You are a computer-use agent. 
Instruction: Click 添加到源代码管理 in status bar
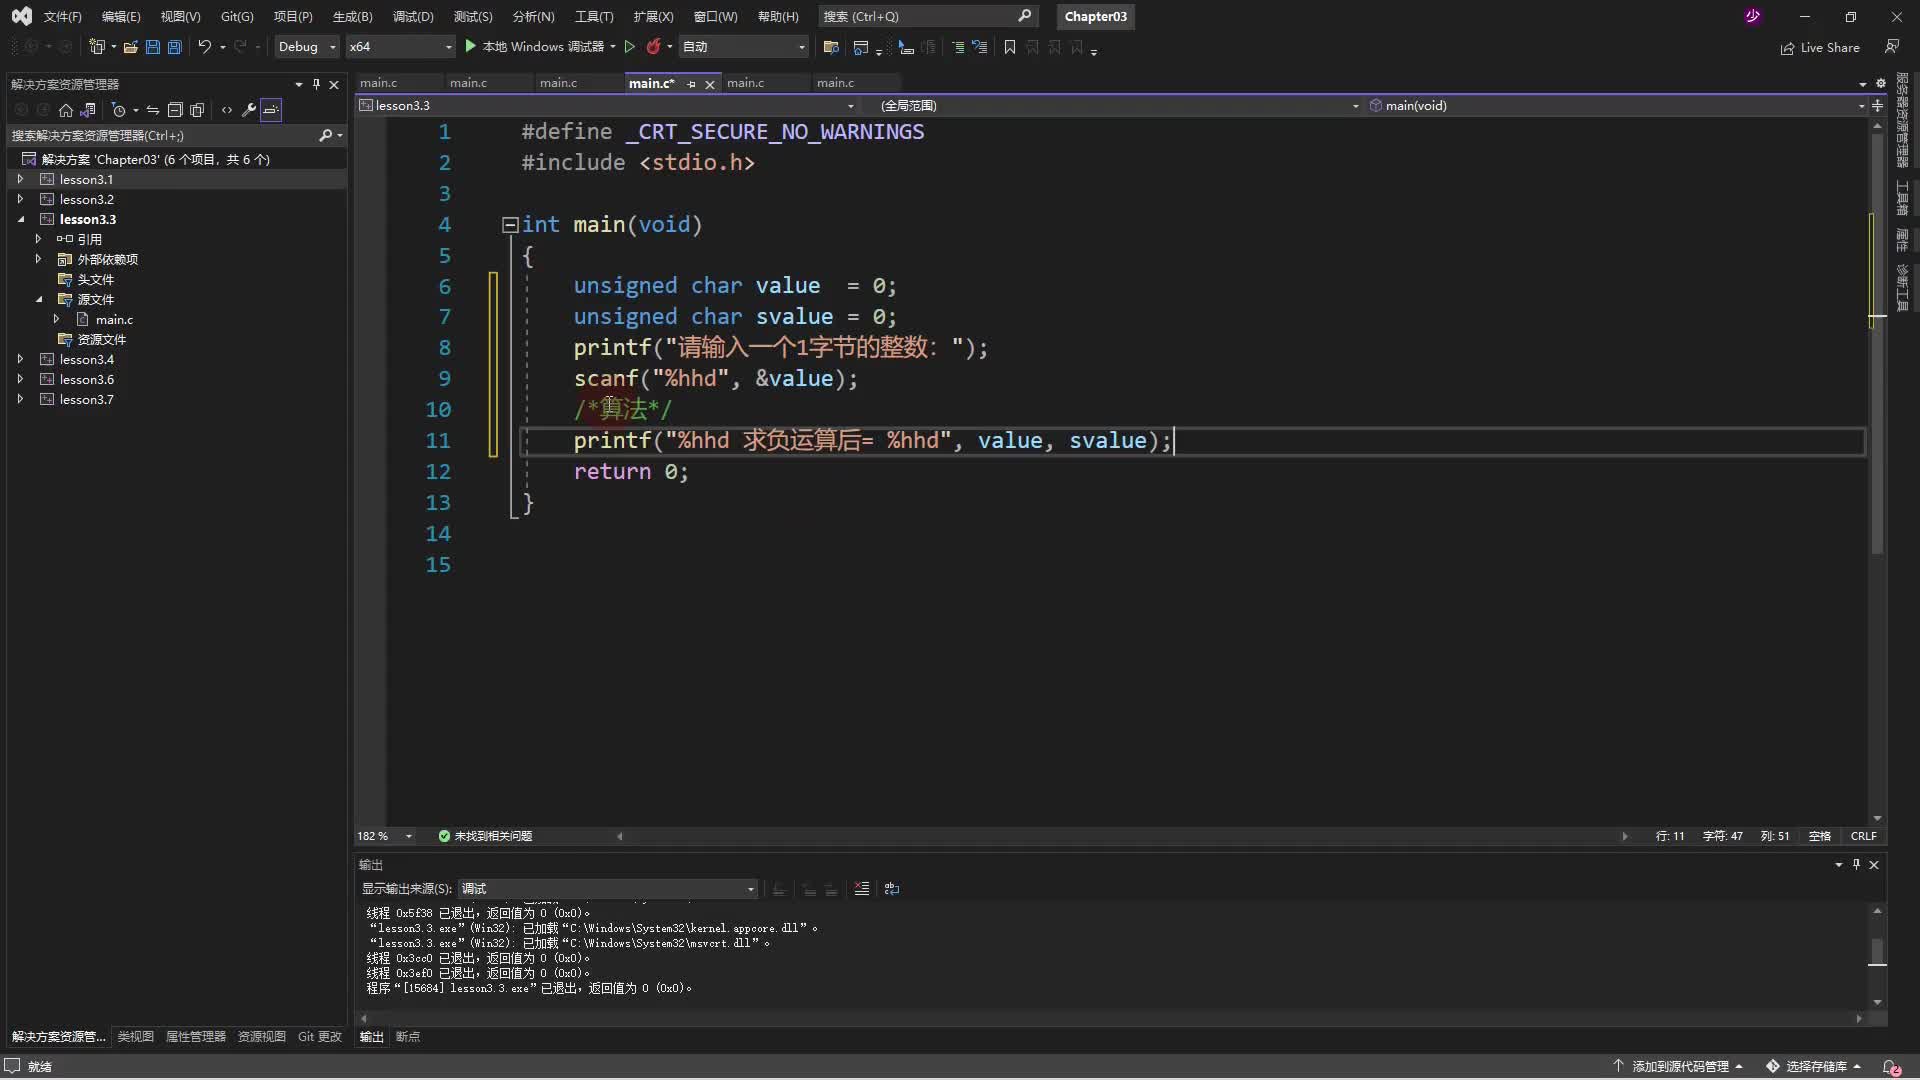[x=1679, y=1066]
